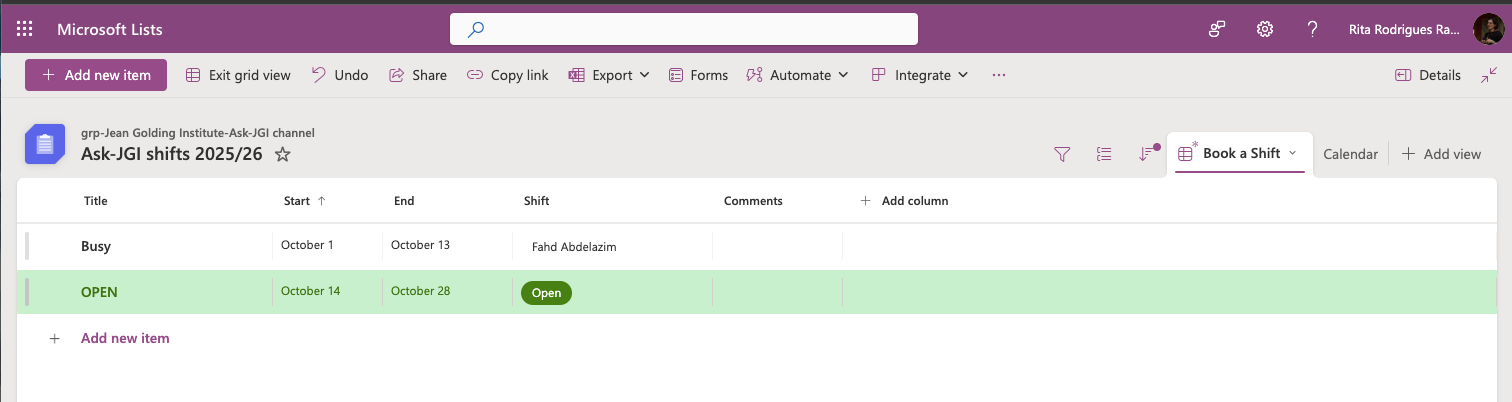This screenshot has height=402, width=1512.
Task: Click the Shift column header
Action: click(x=536, y=201)
